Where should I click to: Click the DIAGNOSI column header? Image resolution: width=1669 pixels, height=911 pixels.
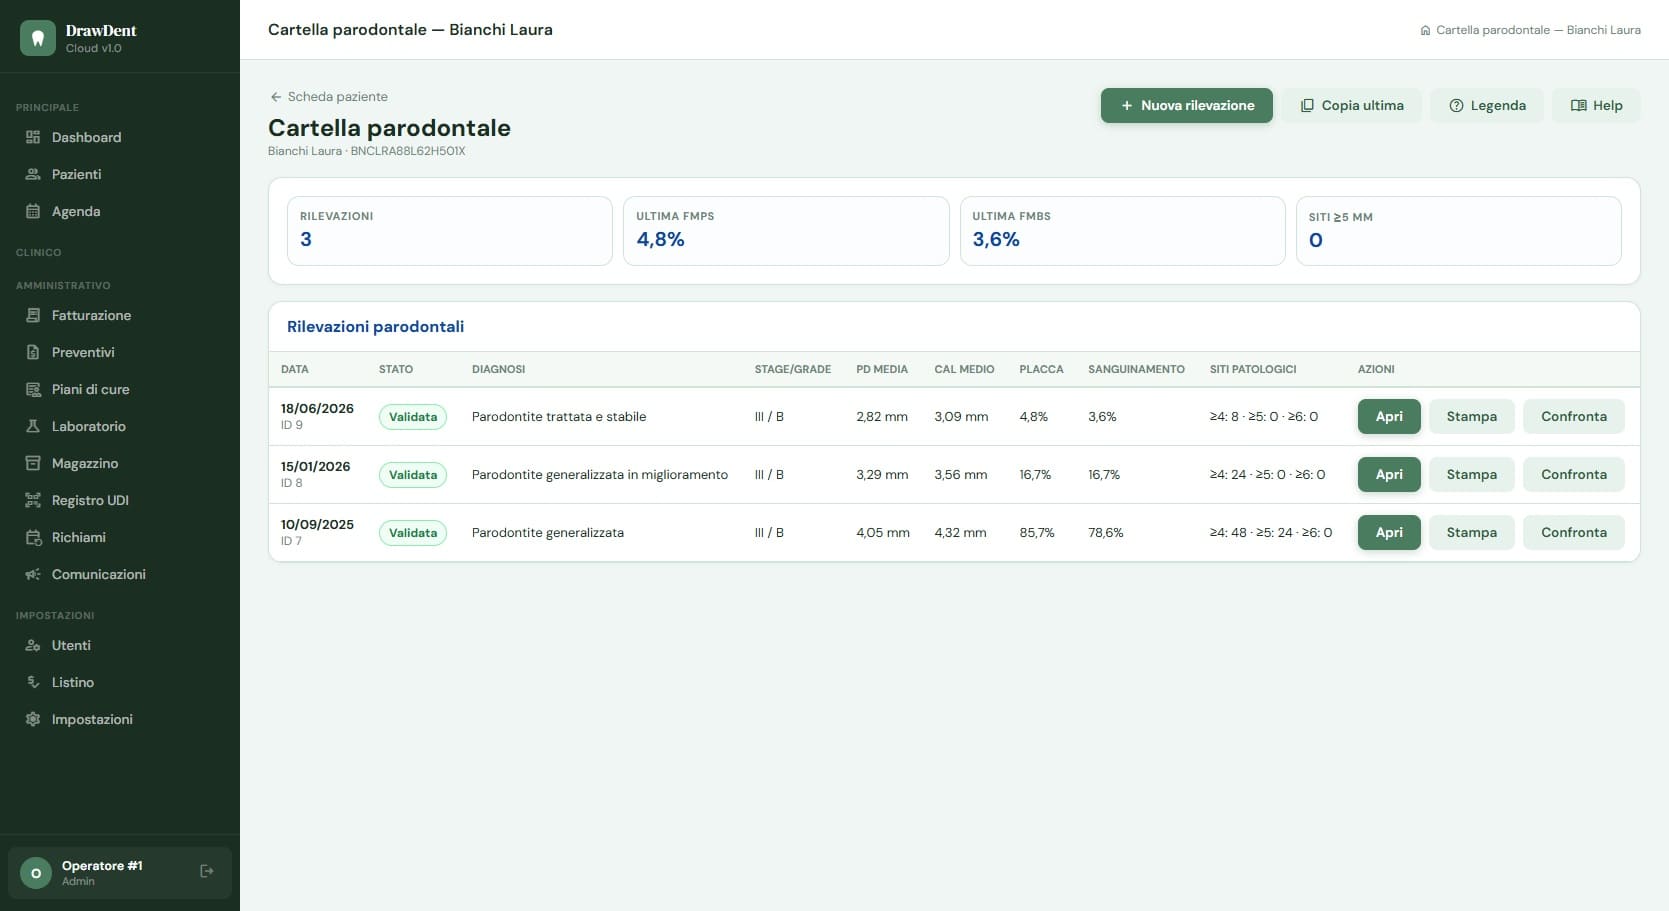click(x=498, y=369)
